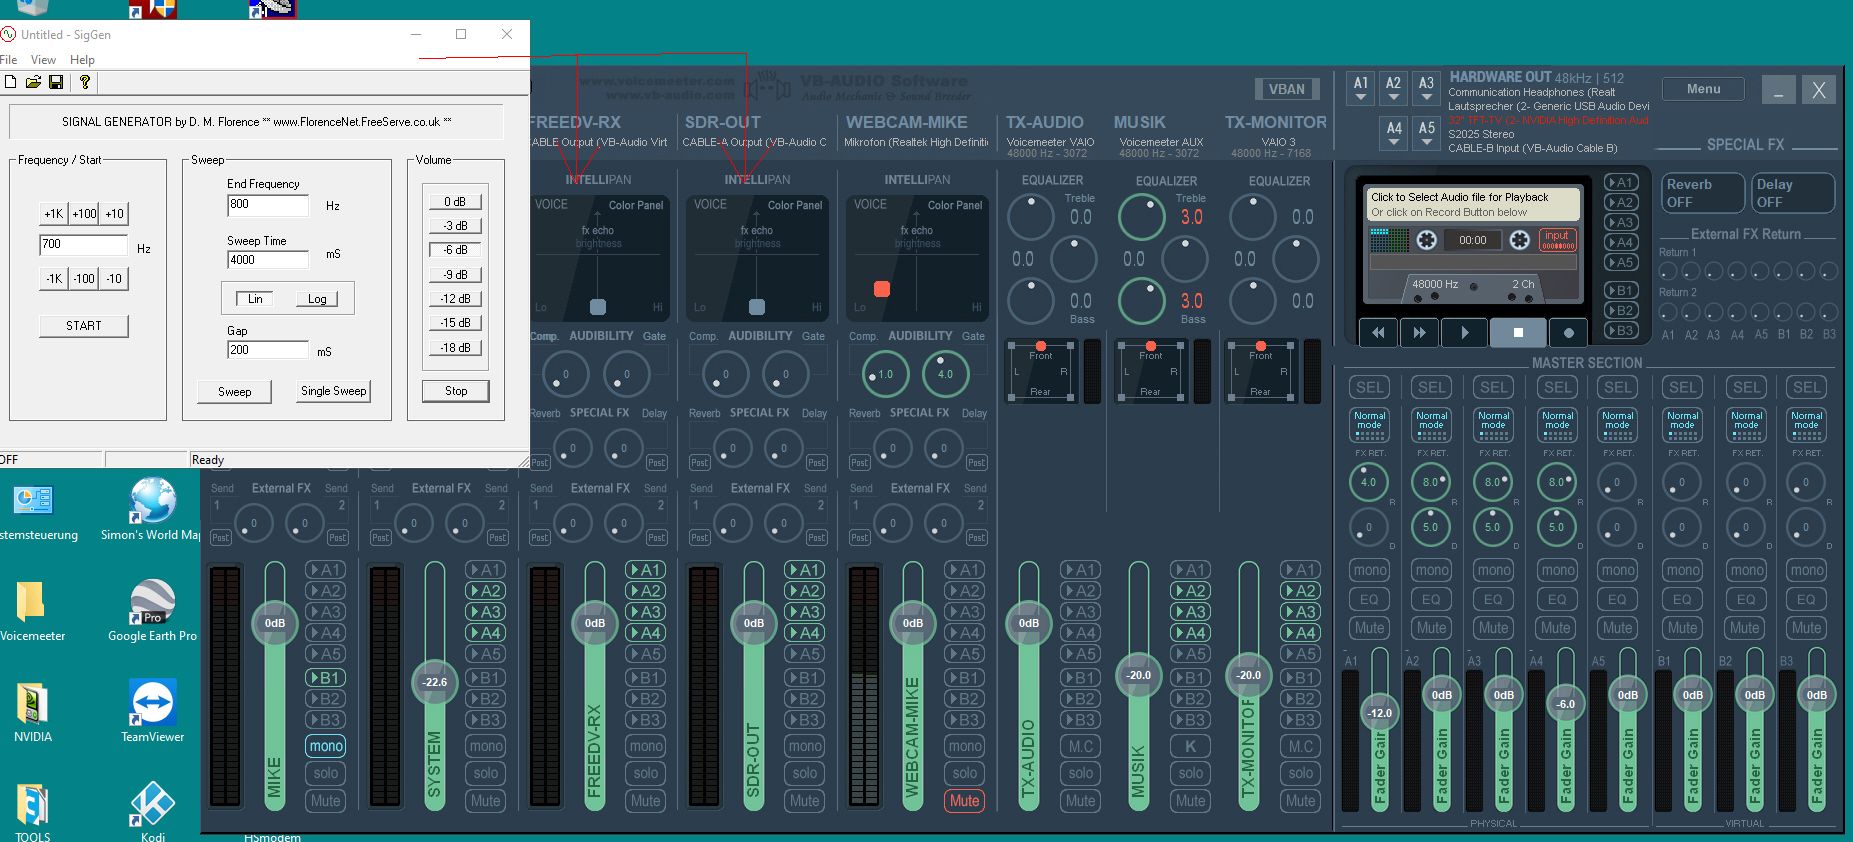The width and height of the screenshot is (1853, 842).
Task: Toggle solo on the SYSTEM strip
Action: [486, 773]
